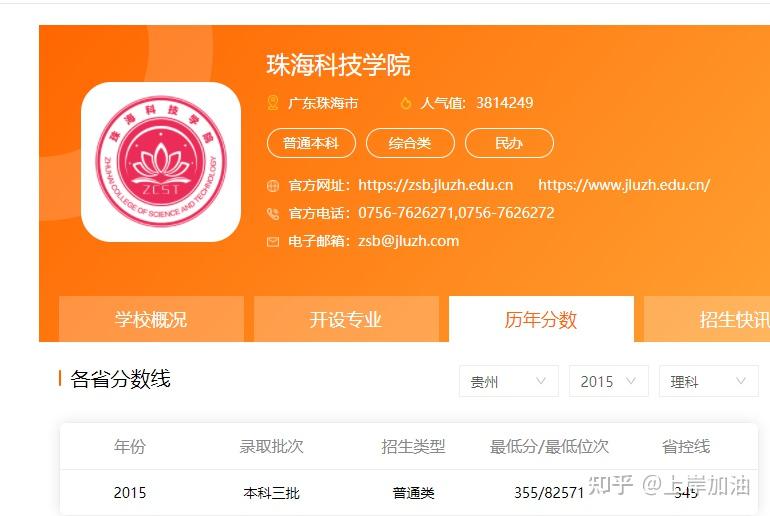This screenshot has height=516, width=770.
Task: Click the 2015 cell in the table row
Action: tap(130, 492)
